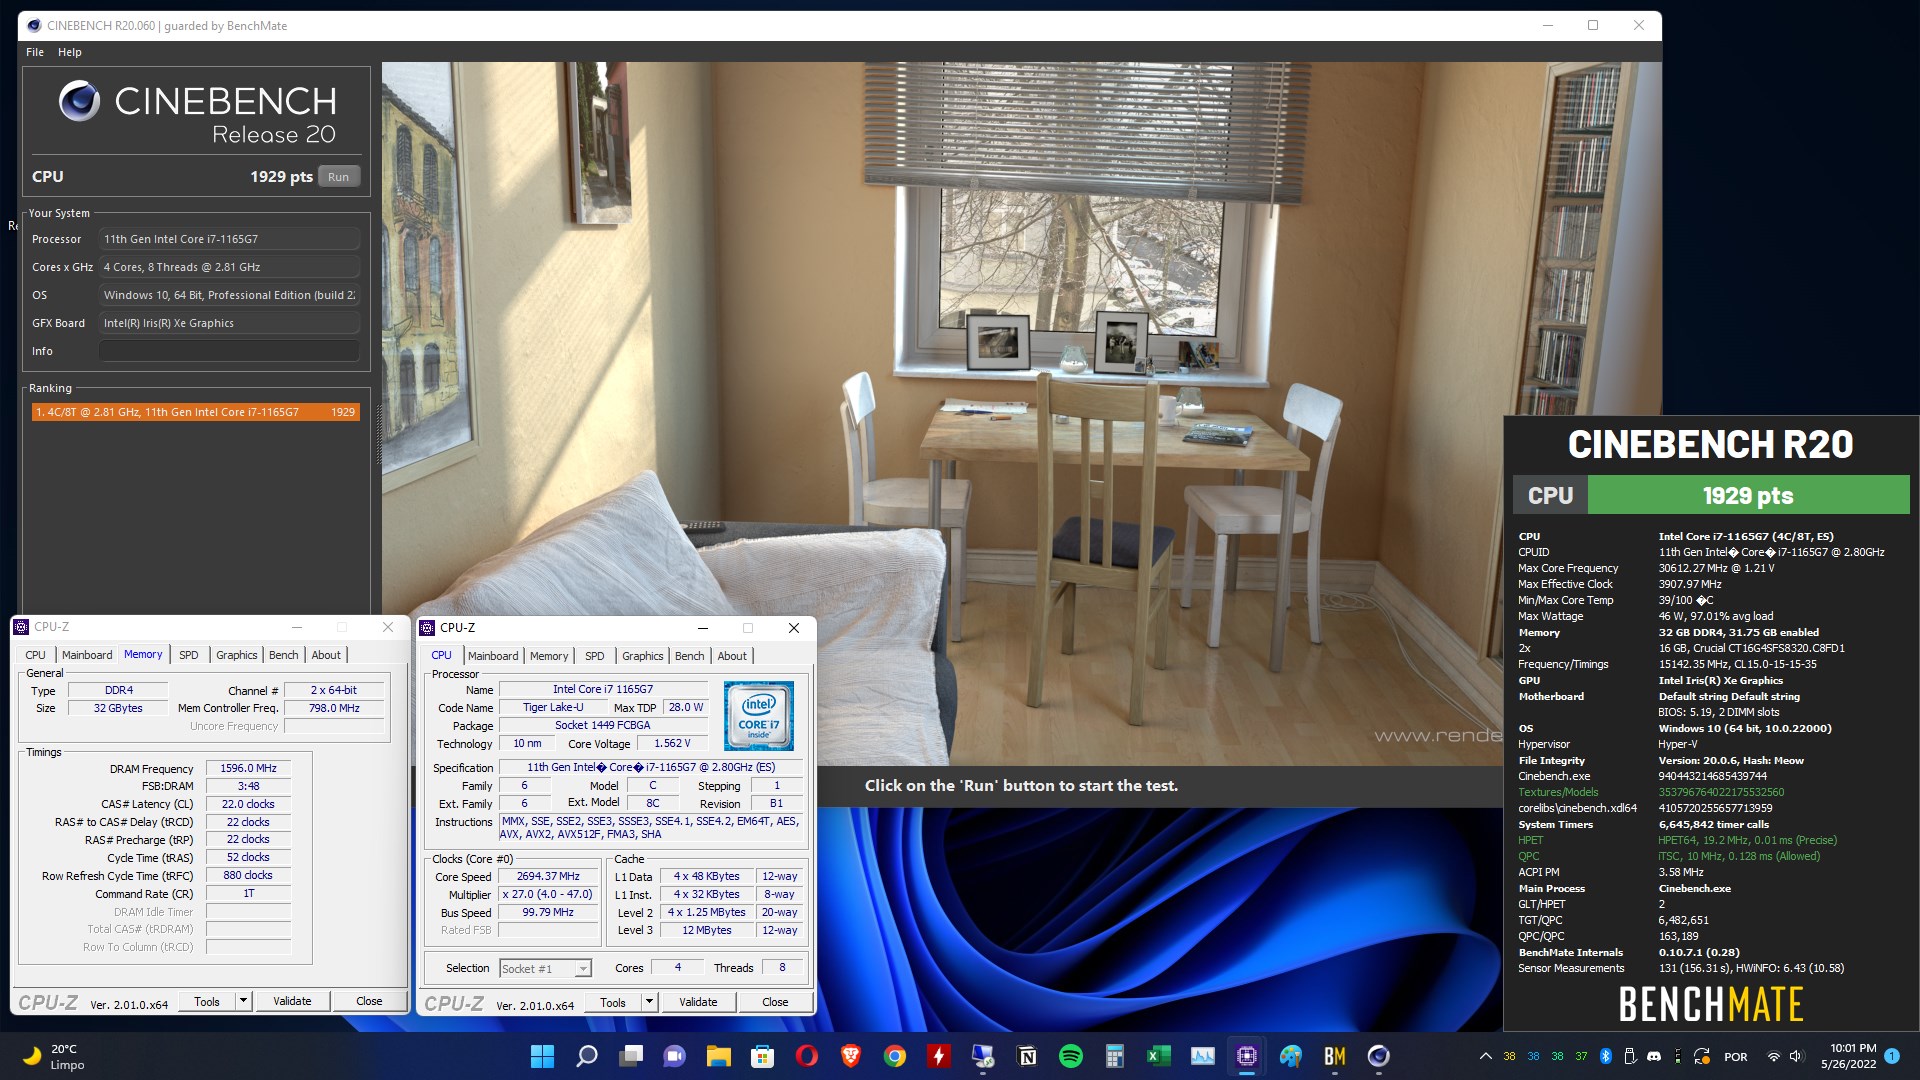This screenshot has width=1920, height=1080.
Task: Open Mainboard tab in the front CPU-Z window
Action: tap(493, 656)
